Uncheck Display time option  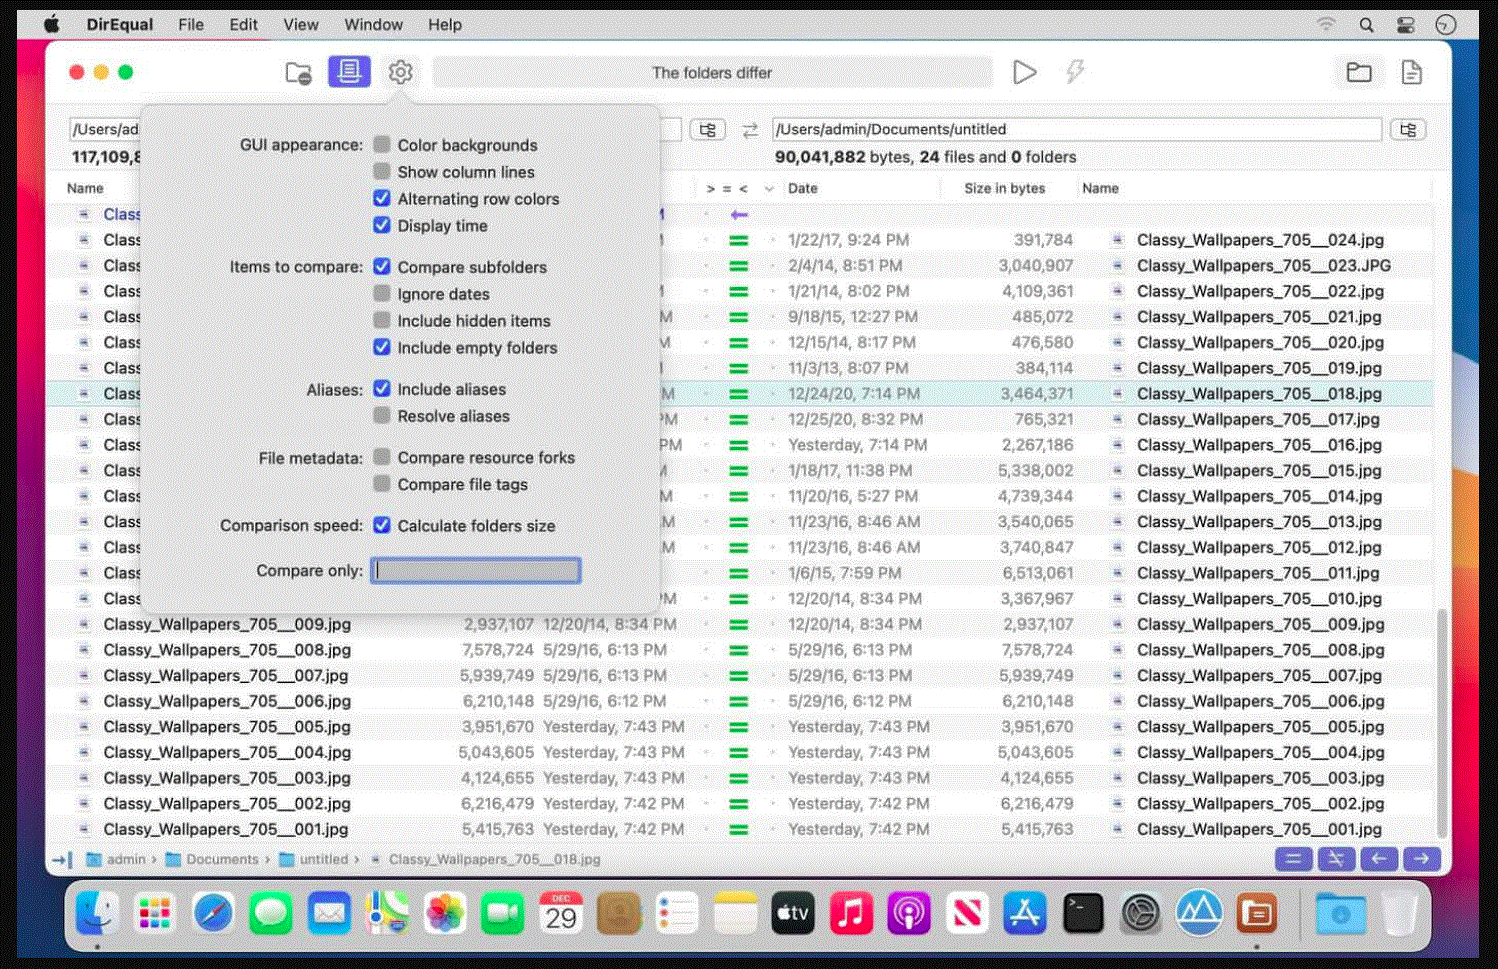[382, 226]
